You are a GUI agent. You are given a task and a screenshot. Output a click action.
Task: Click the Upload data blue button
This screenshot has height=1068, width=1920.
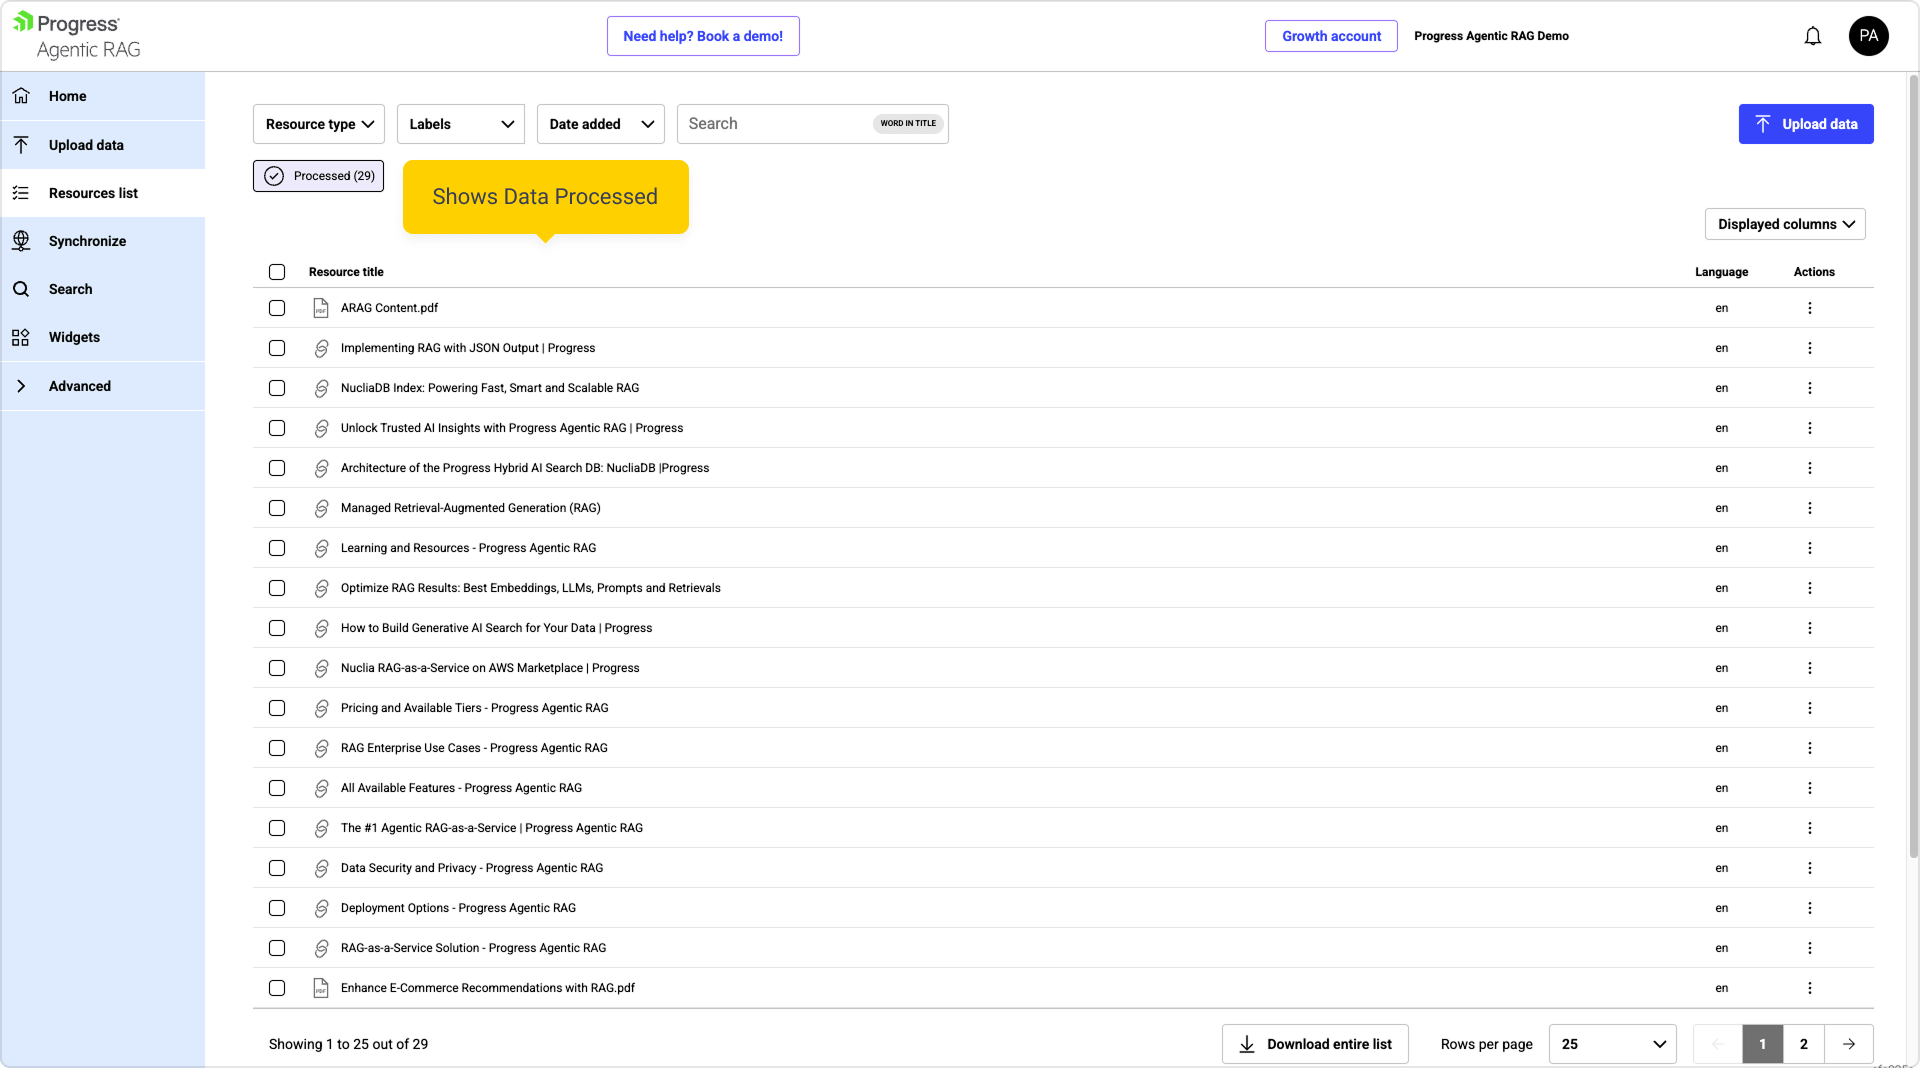(1805, 124)
